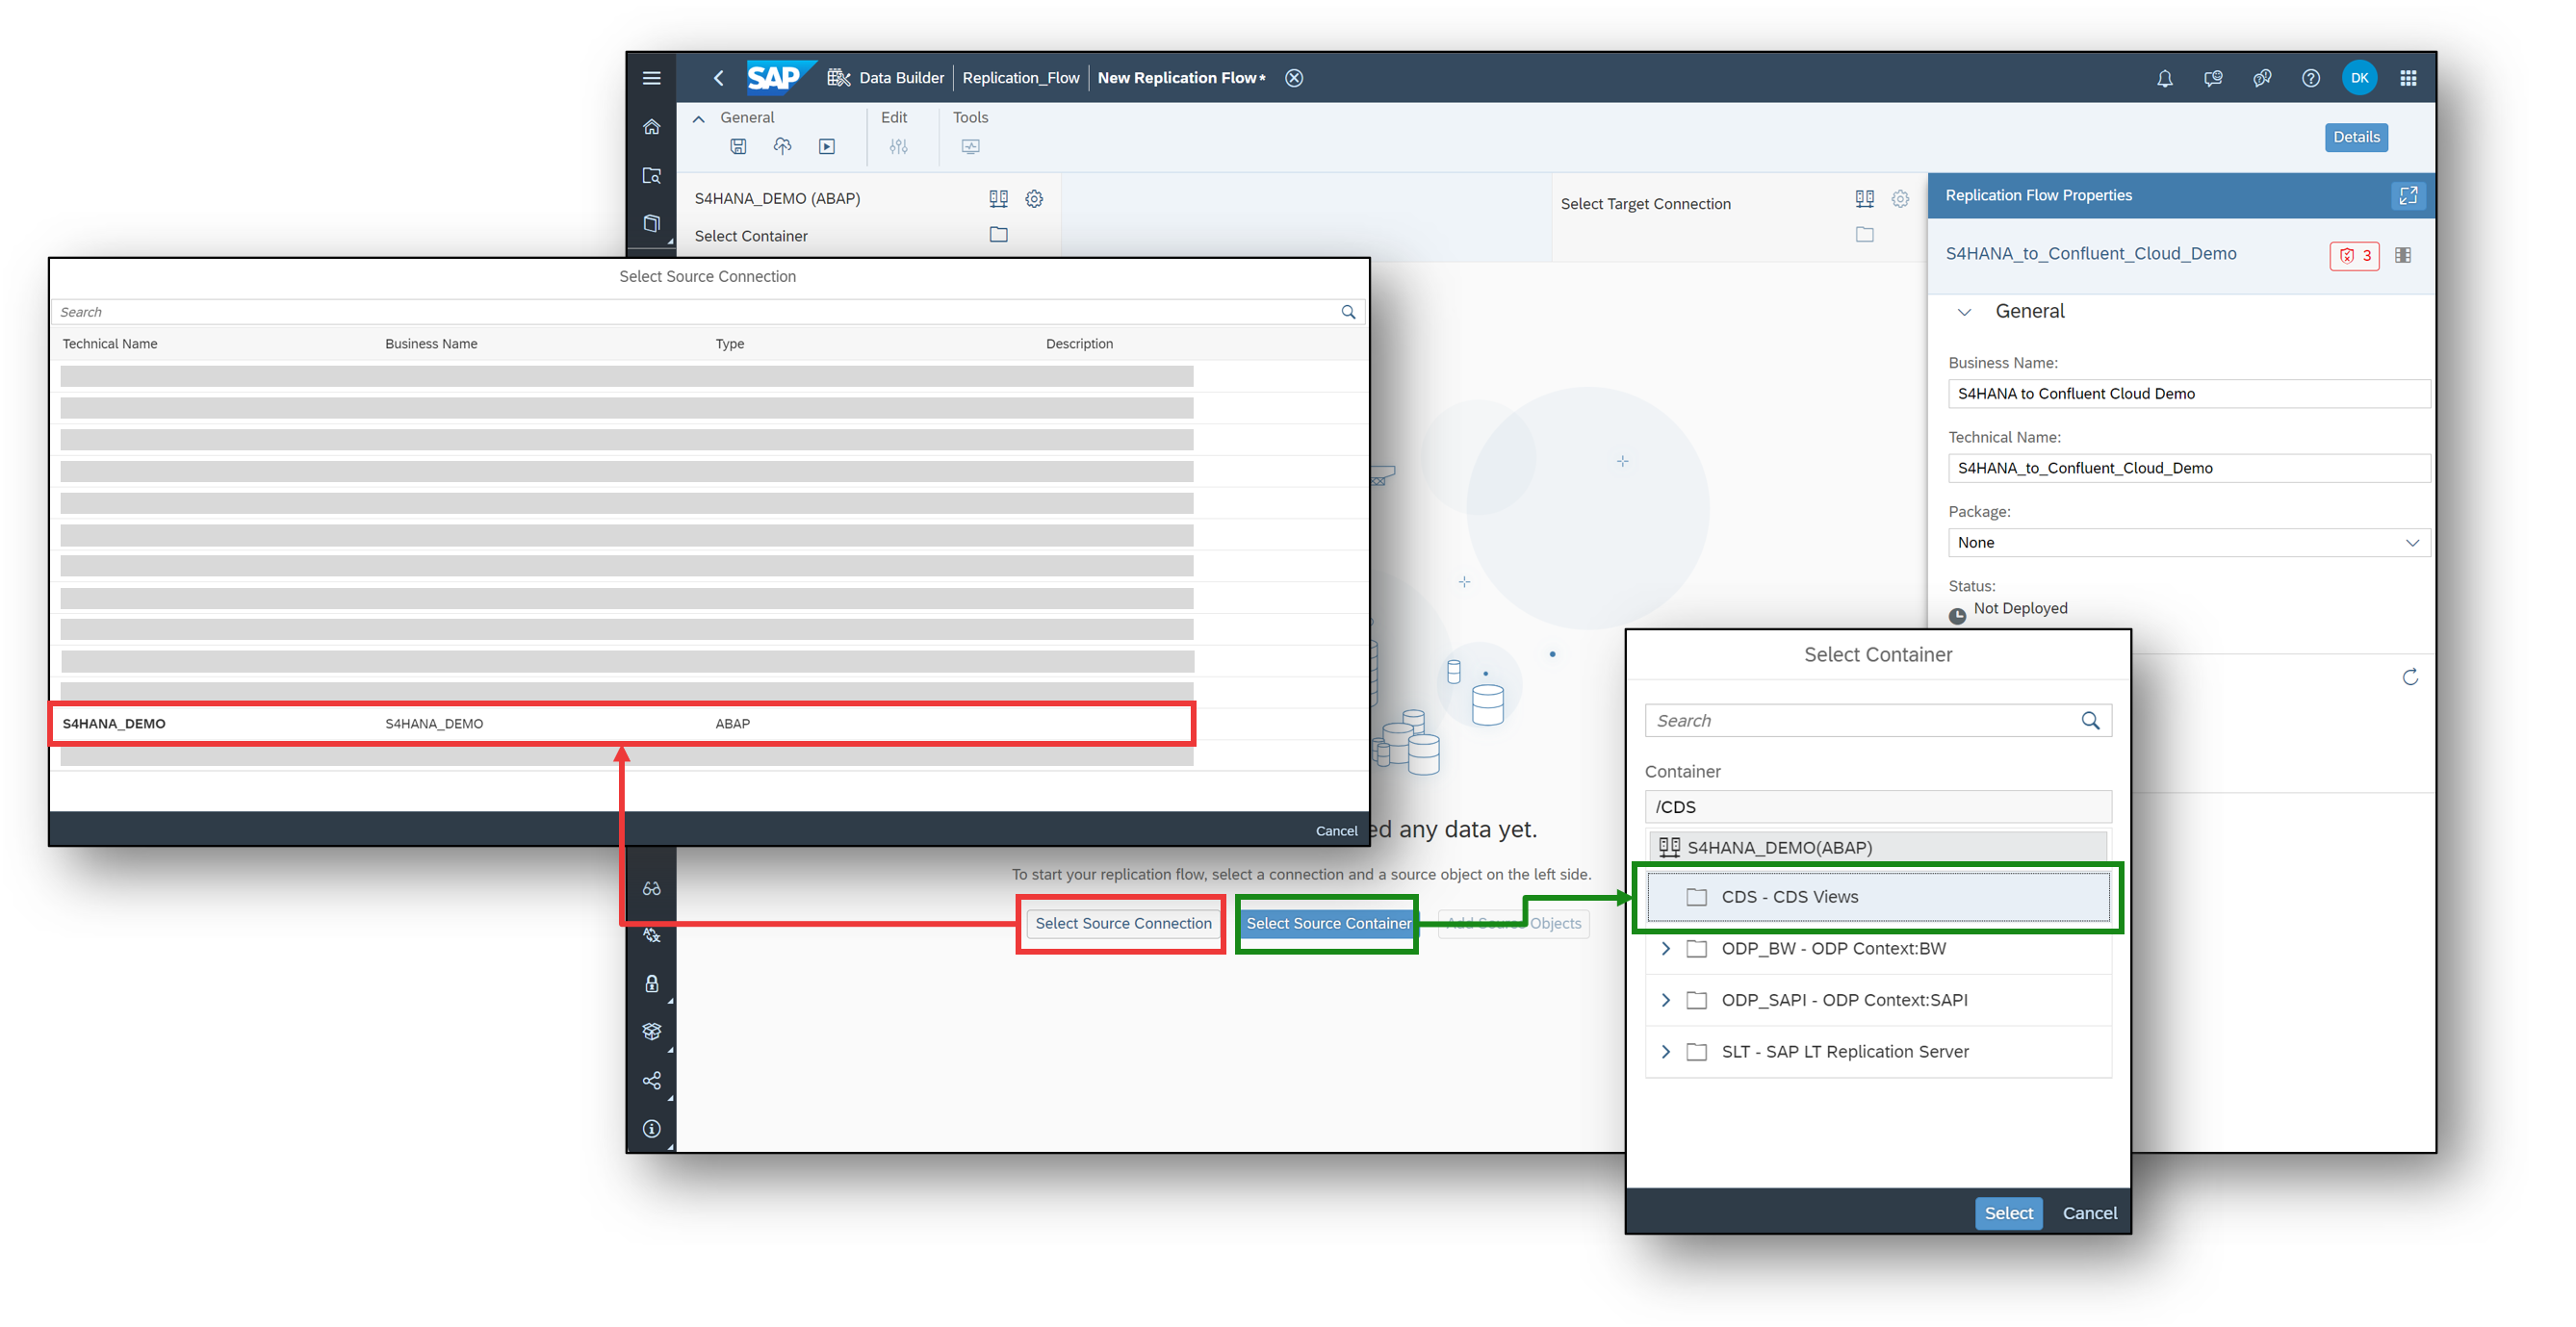Check the CDS - CDS Views checkbox
This screenshot has height=1327, width=2576.
[x=1696, y=897]
